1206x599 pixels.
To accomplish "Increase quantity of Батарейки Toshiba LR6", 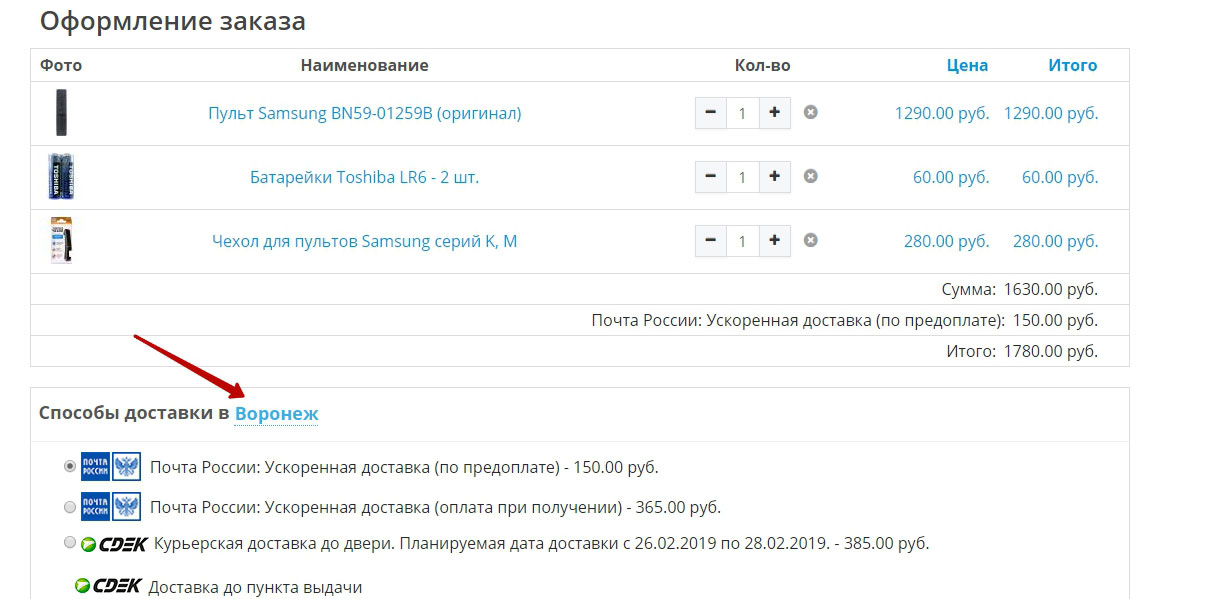I will [774, 177].
